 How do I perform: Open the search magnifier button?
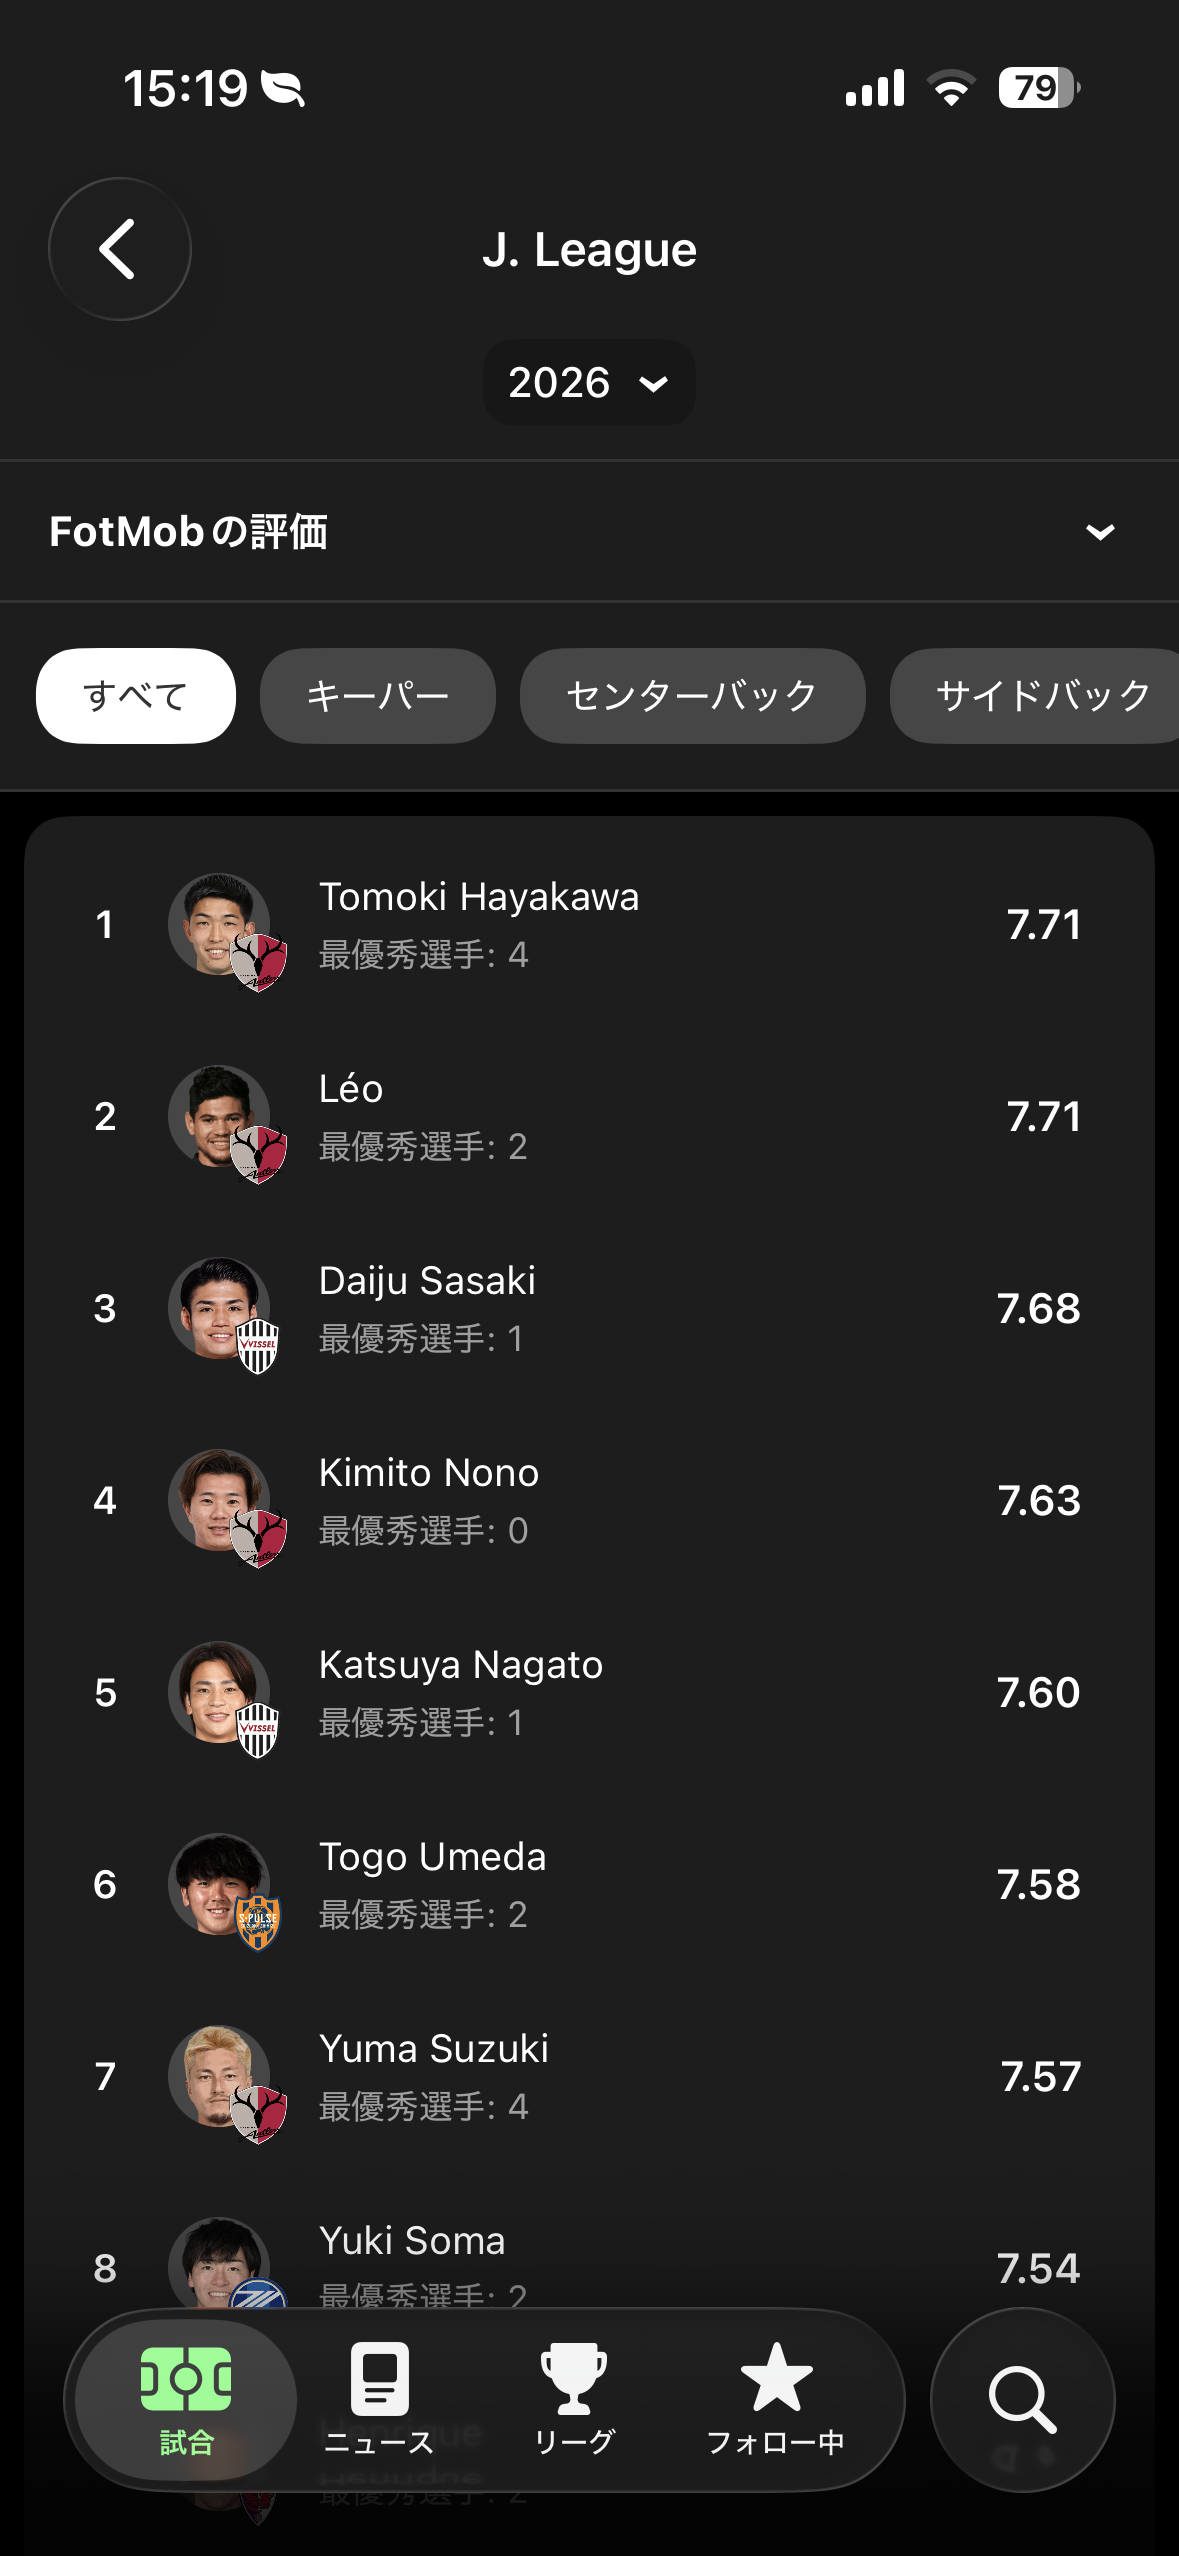1022,2398
